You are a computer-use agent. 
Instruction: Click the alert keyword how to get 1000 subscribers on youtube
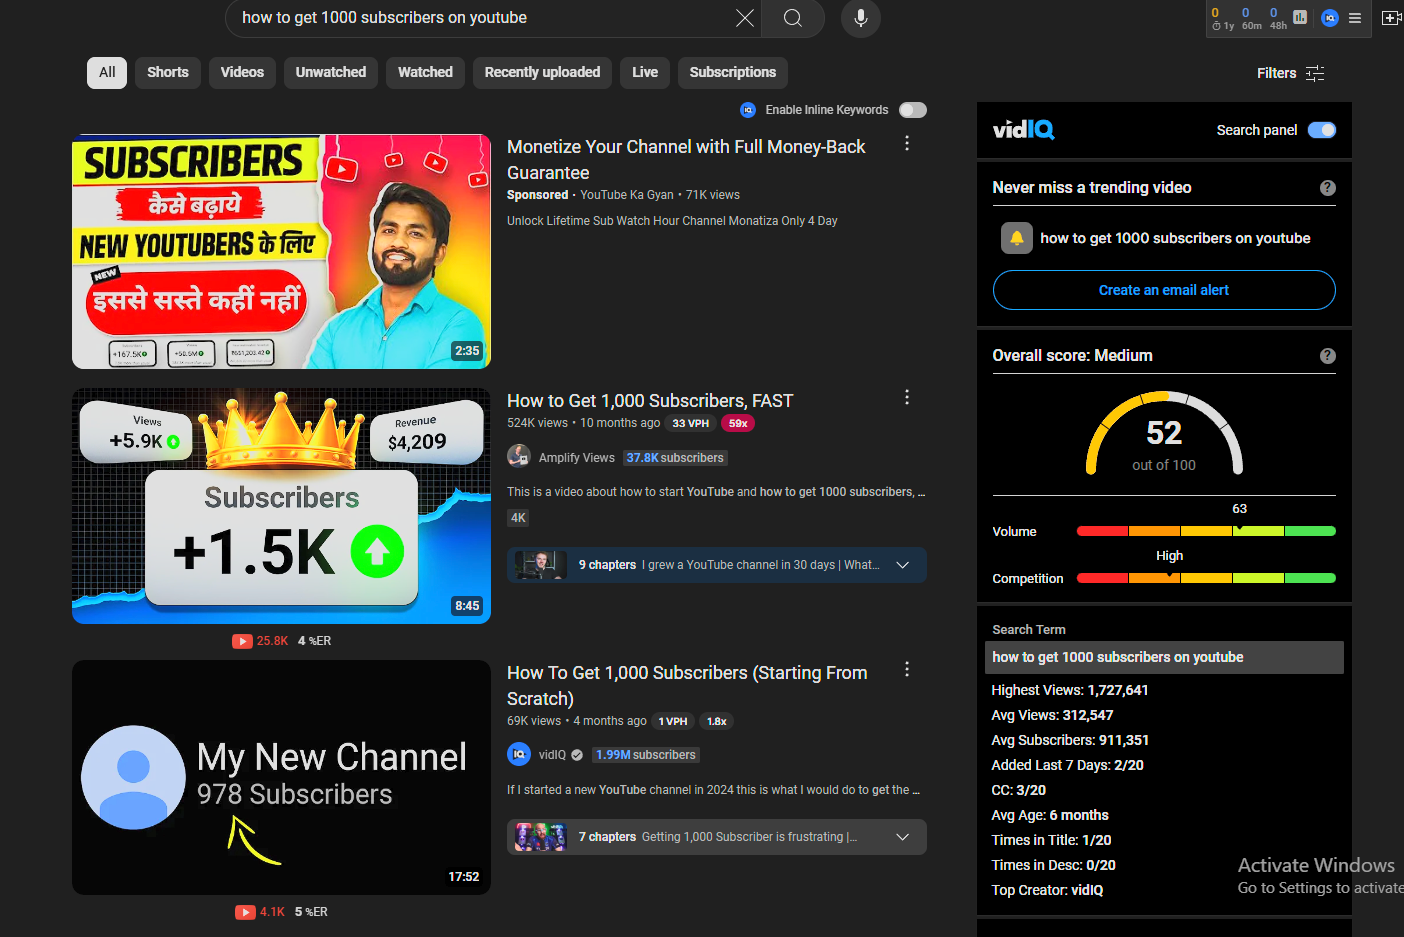1175,238
